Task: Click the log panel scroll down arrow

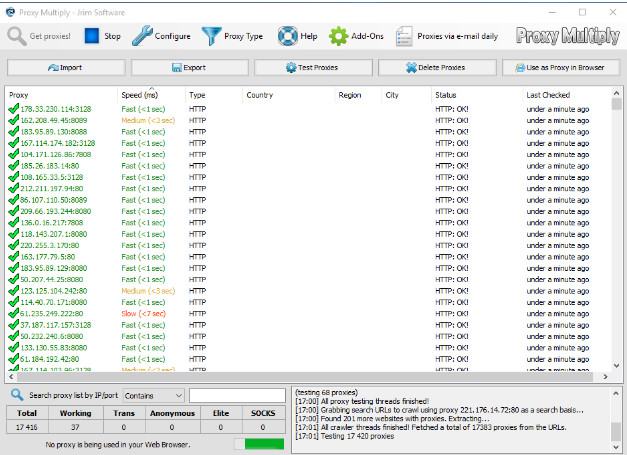Action: [616, 447]
